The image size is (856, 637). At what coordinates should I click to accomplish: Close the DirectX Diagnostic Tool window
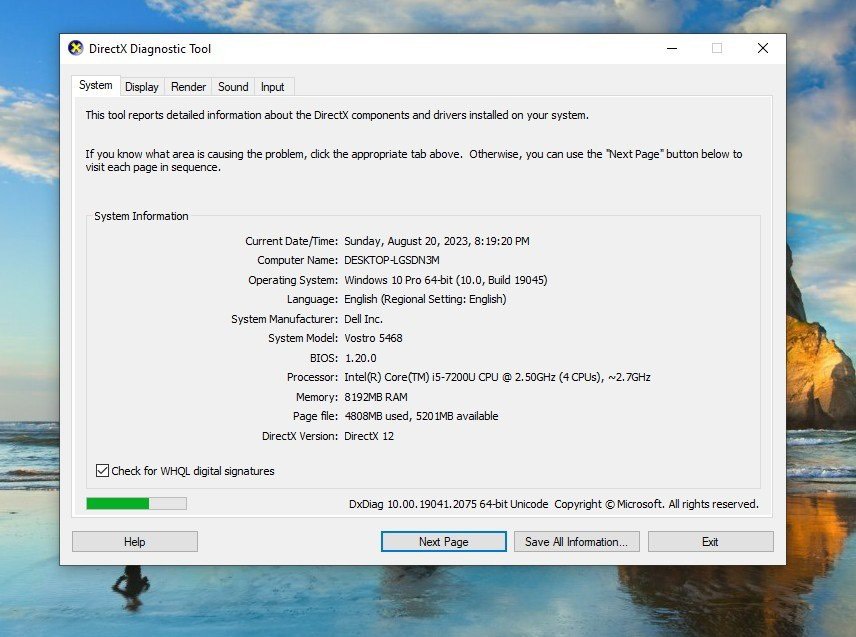click(x=762, y=48)
